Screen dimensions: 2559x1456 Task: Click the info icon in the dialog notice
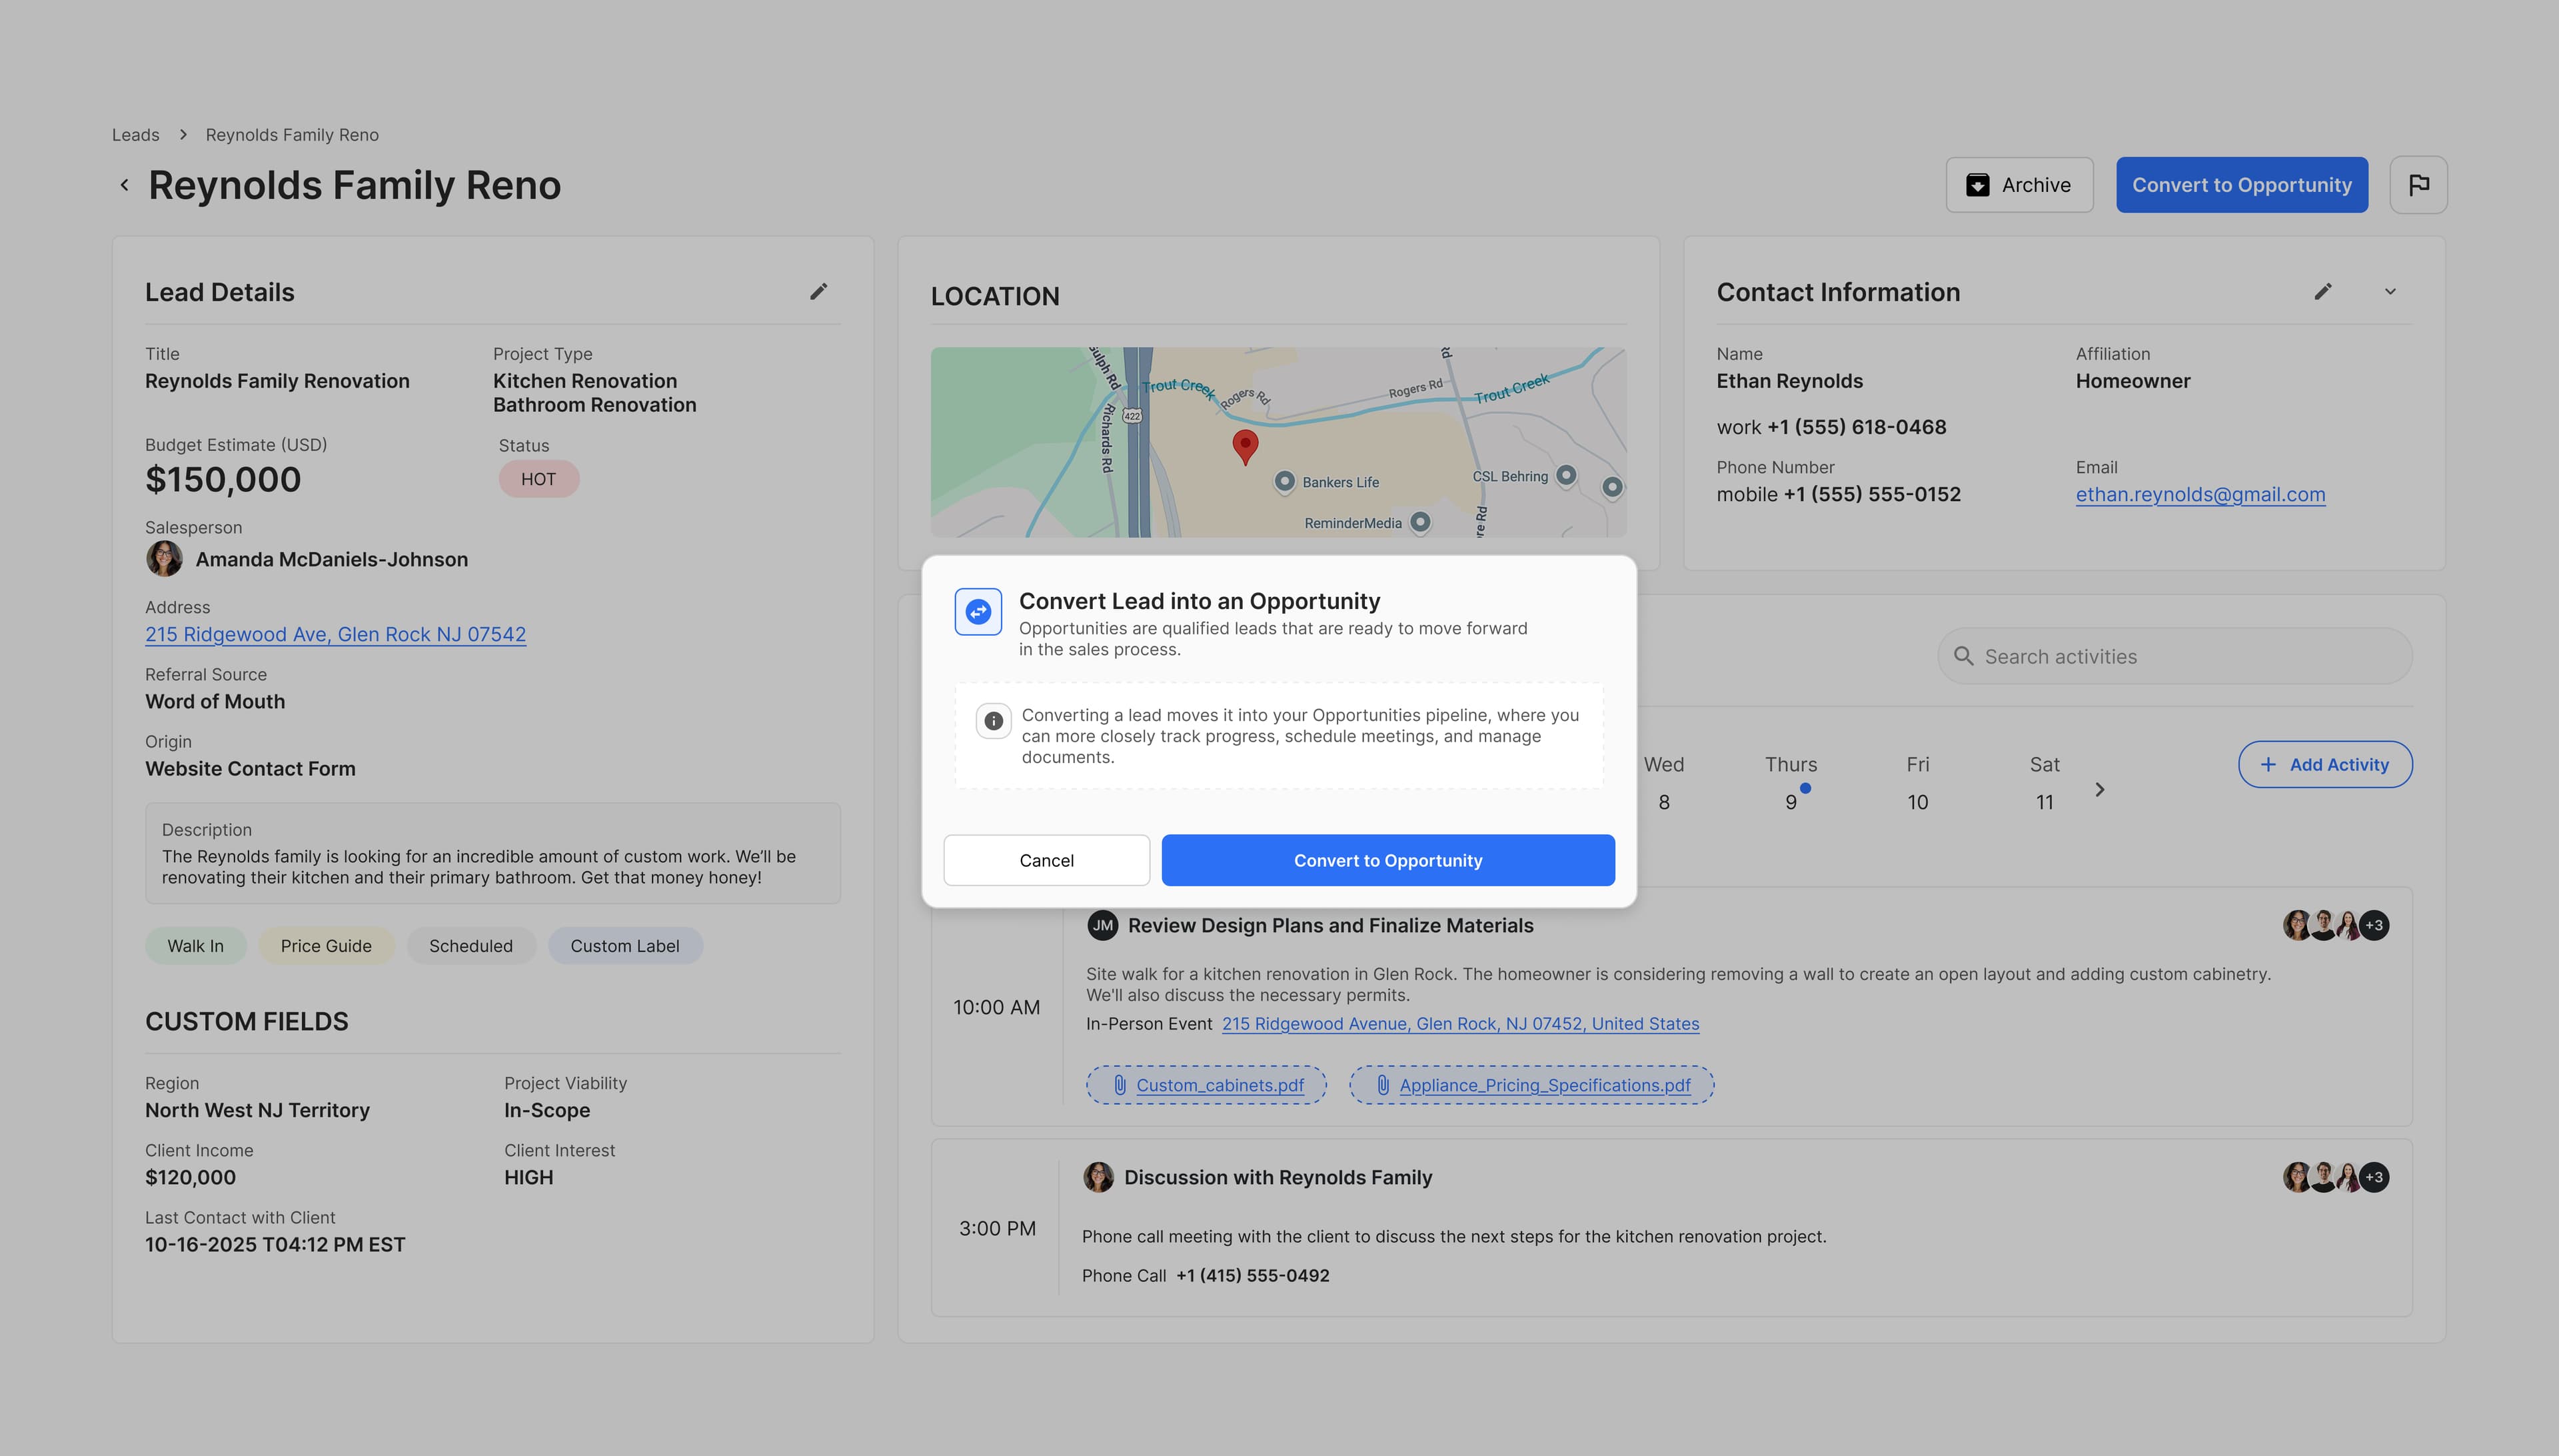point(993,720)
